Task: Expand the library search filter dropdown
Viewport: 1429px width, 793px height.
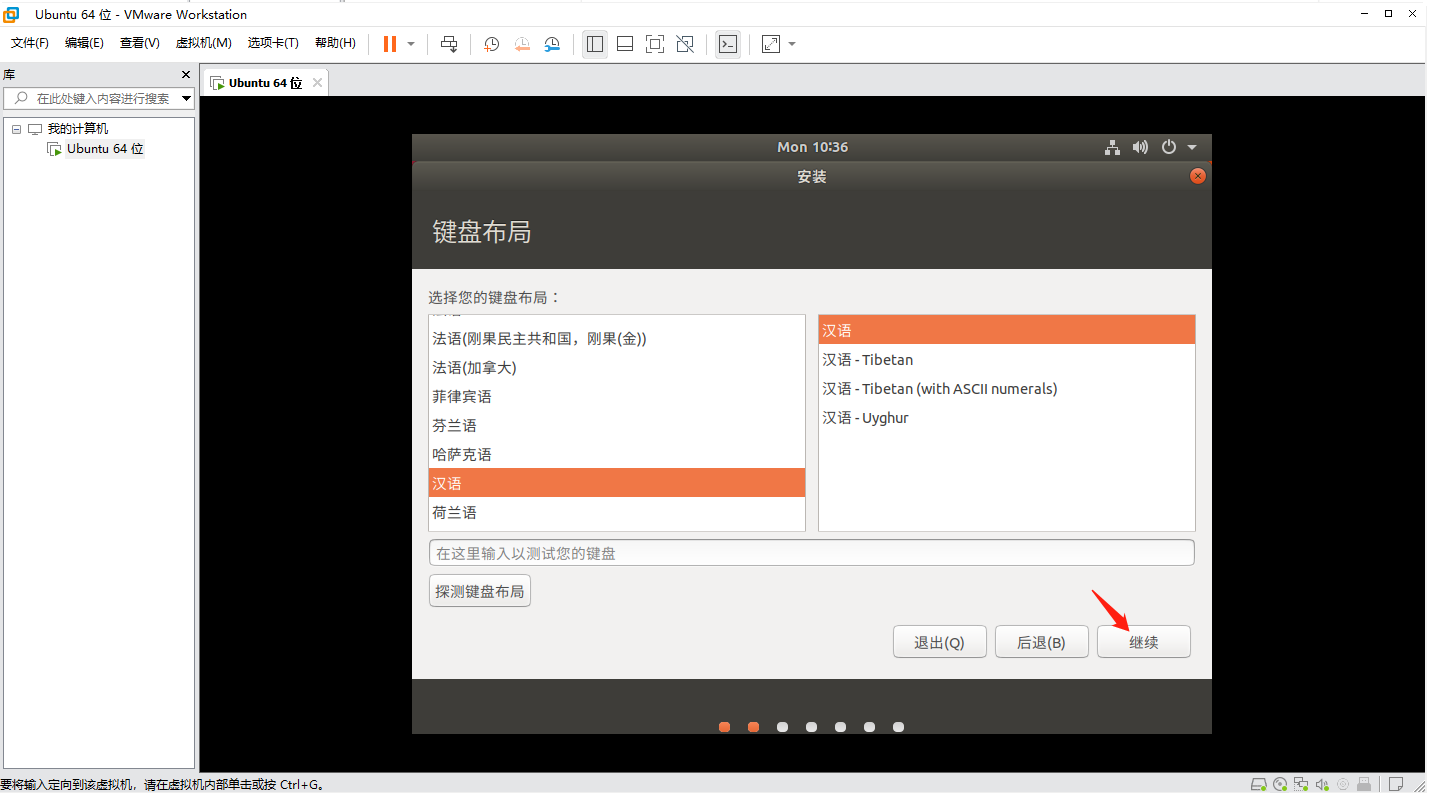Action: point(186,98)
